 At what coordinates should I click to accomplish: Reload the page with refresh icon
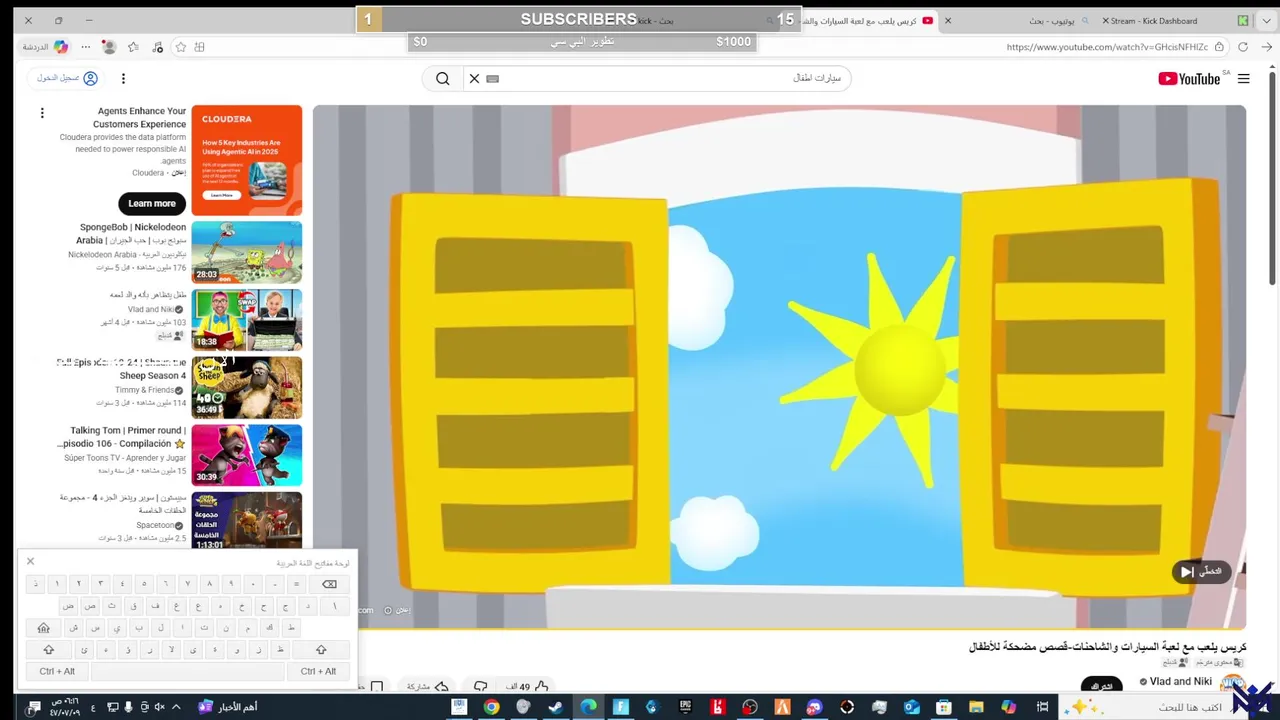(1243, 47)
